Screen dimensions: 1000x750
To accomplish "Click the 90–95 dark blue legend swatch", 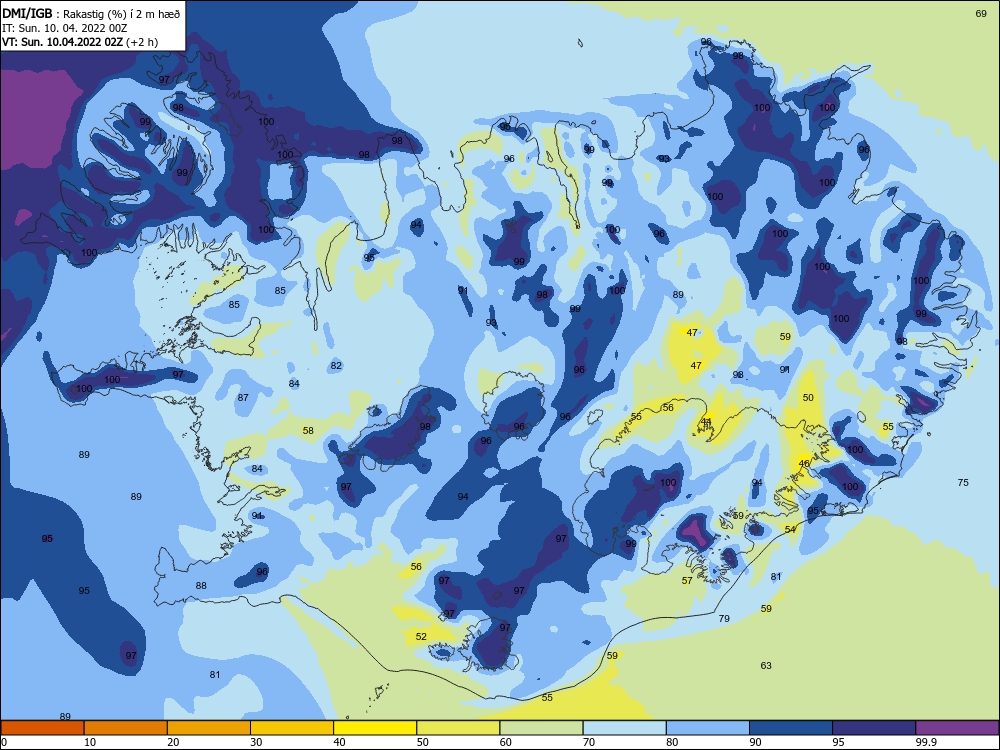I will (791, 728).
